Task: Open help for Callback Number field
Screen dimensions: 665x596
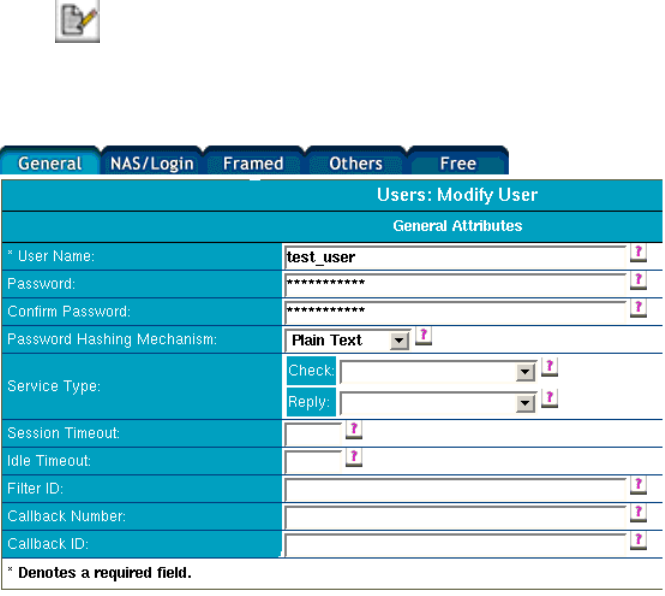Action: click(638, 513)
